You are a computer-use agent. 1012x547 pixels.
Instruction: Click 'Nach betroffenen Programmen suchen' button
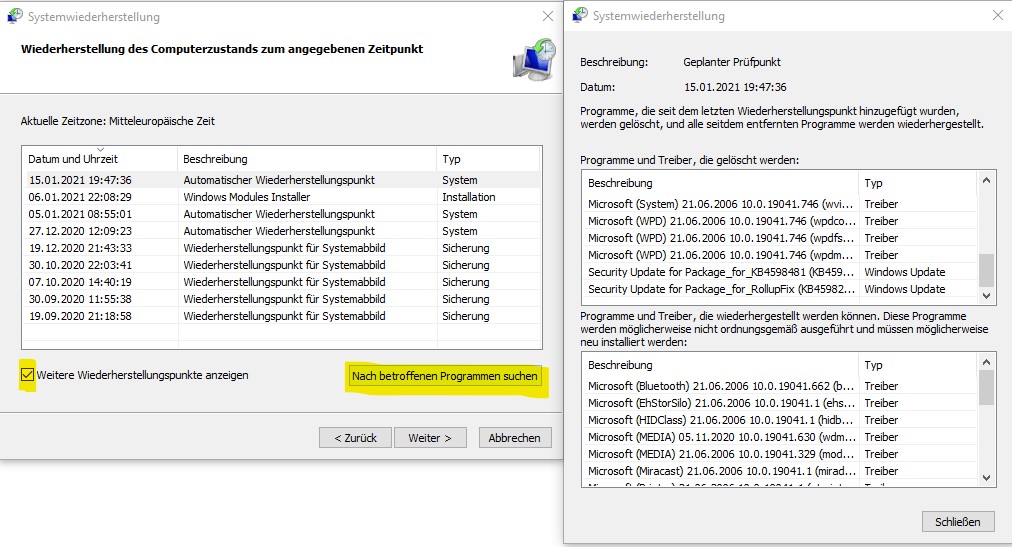445,375
